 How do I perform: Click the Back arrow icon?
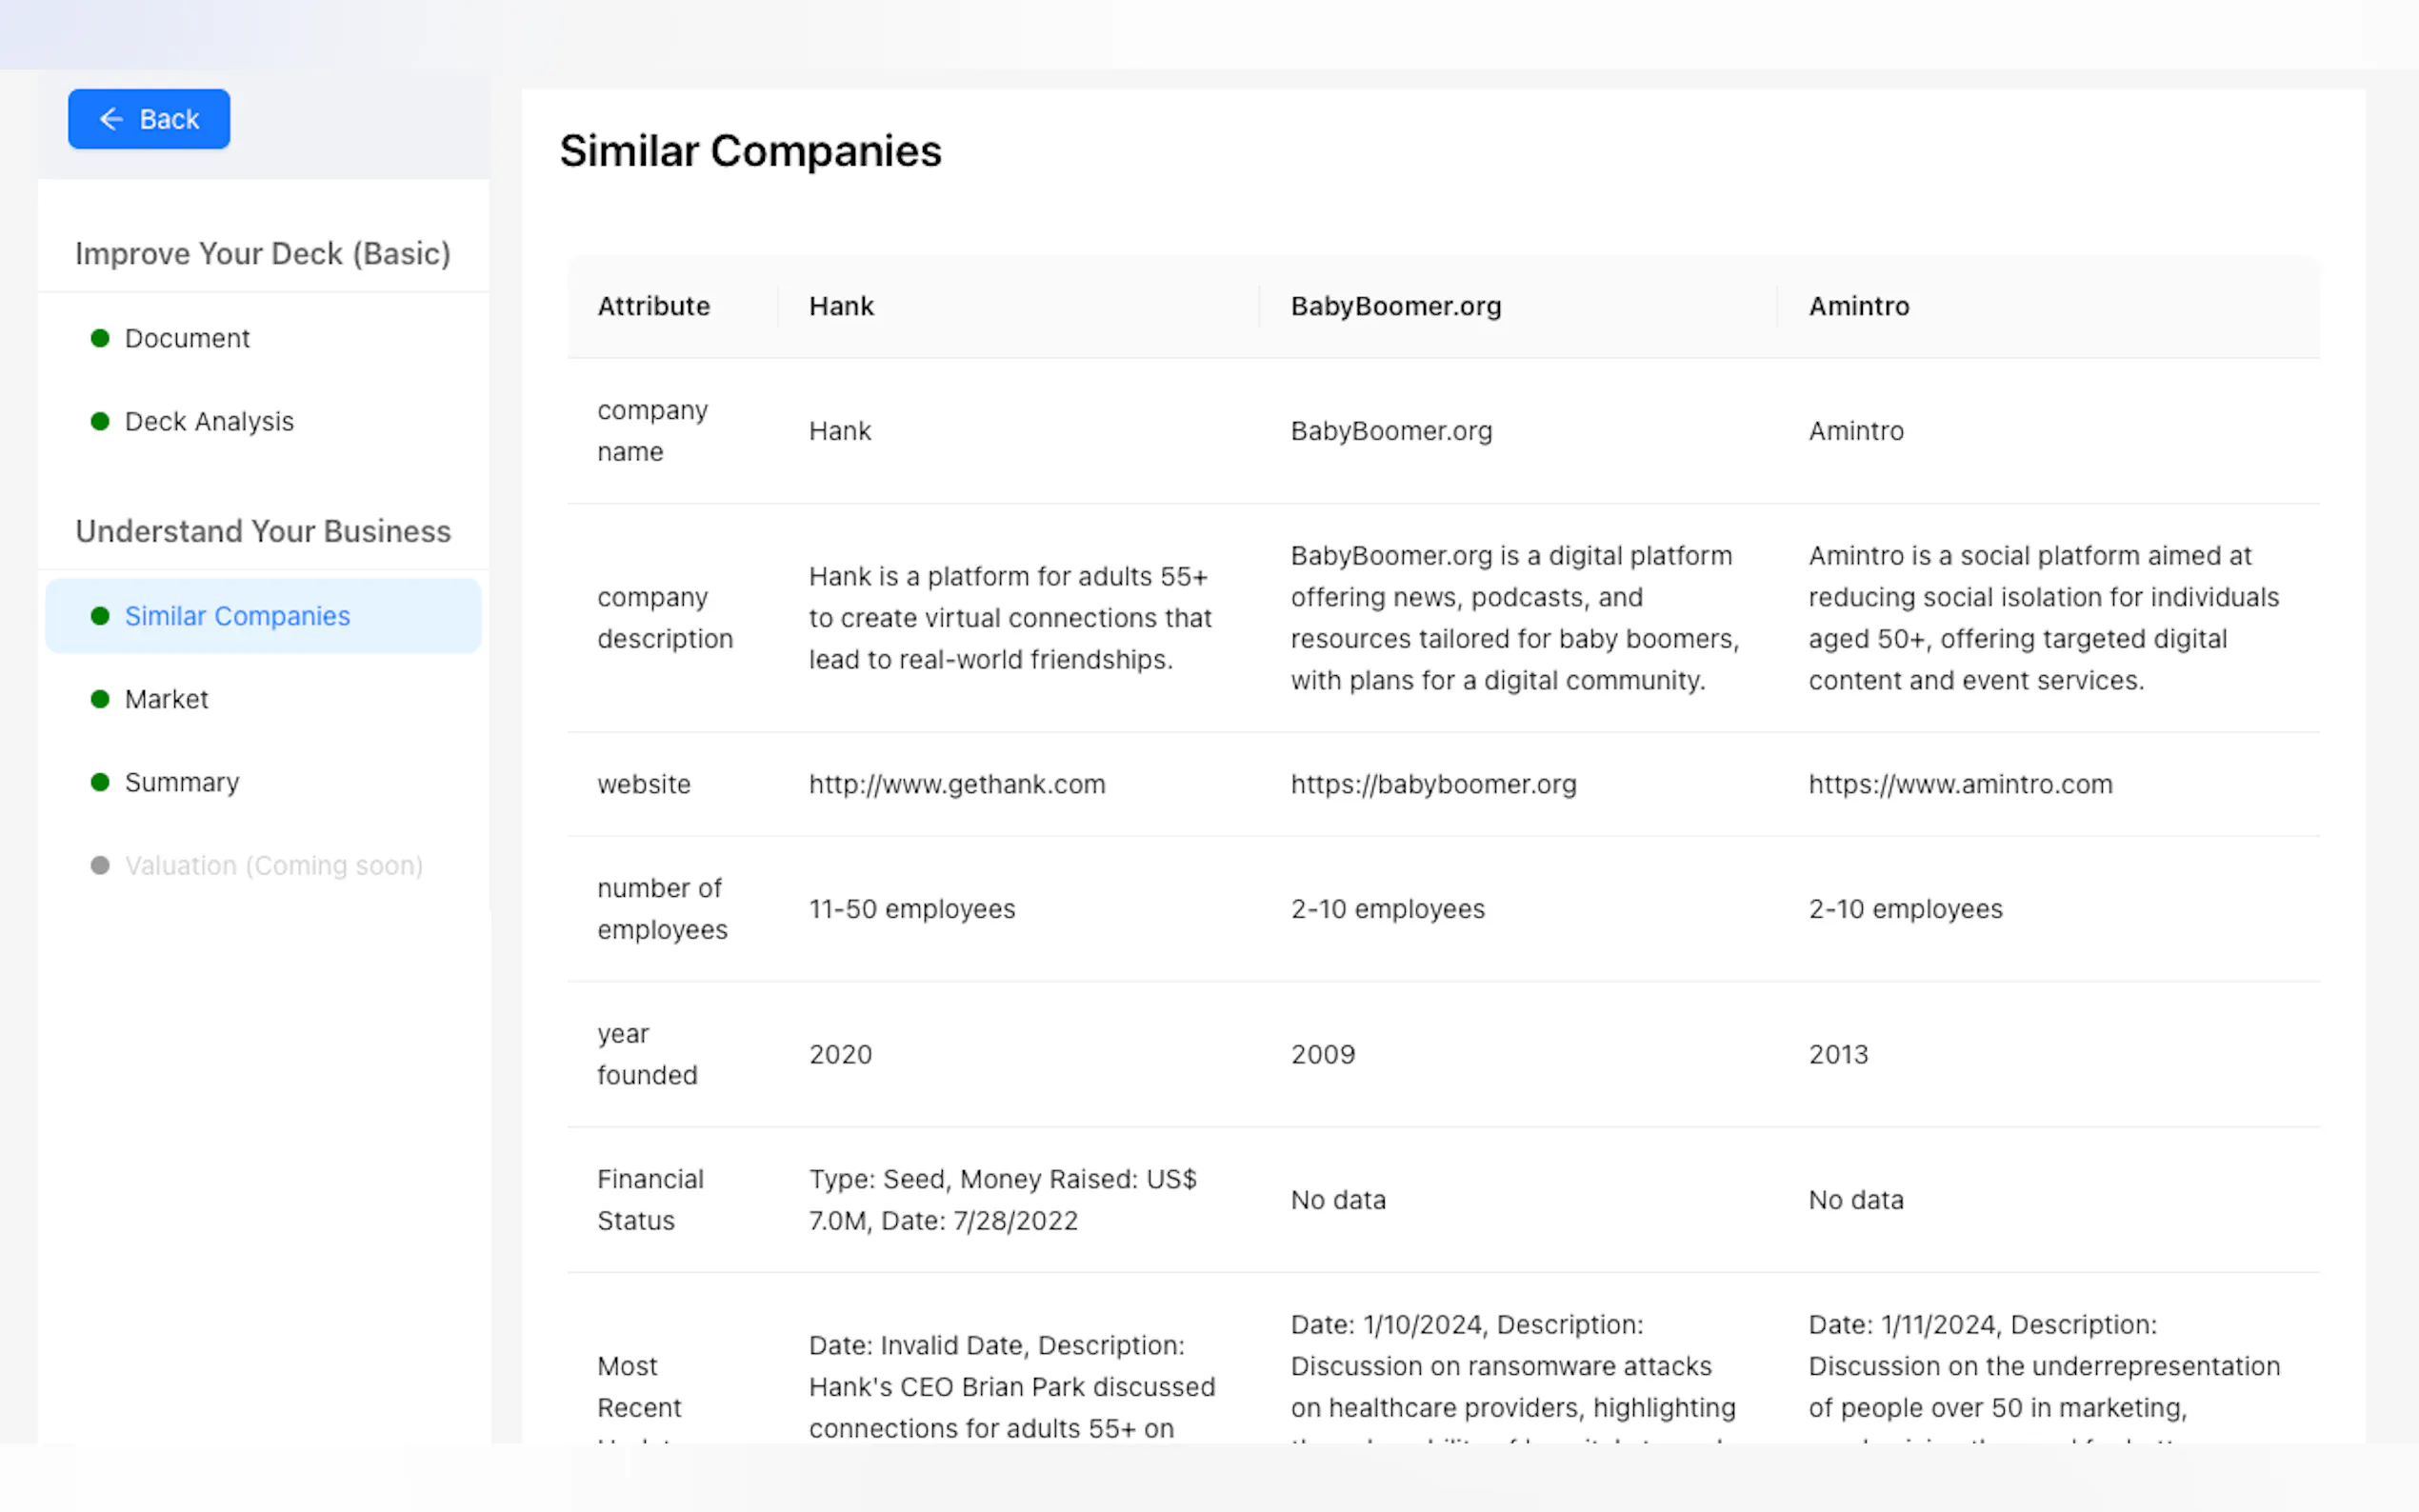click(111, 119)
